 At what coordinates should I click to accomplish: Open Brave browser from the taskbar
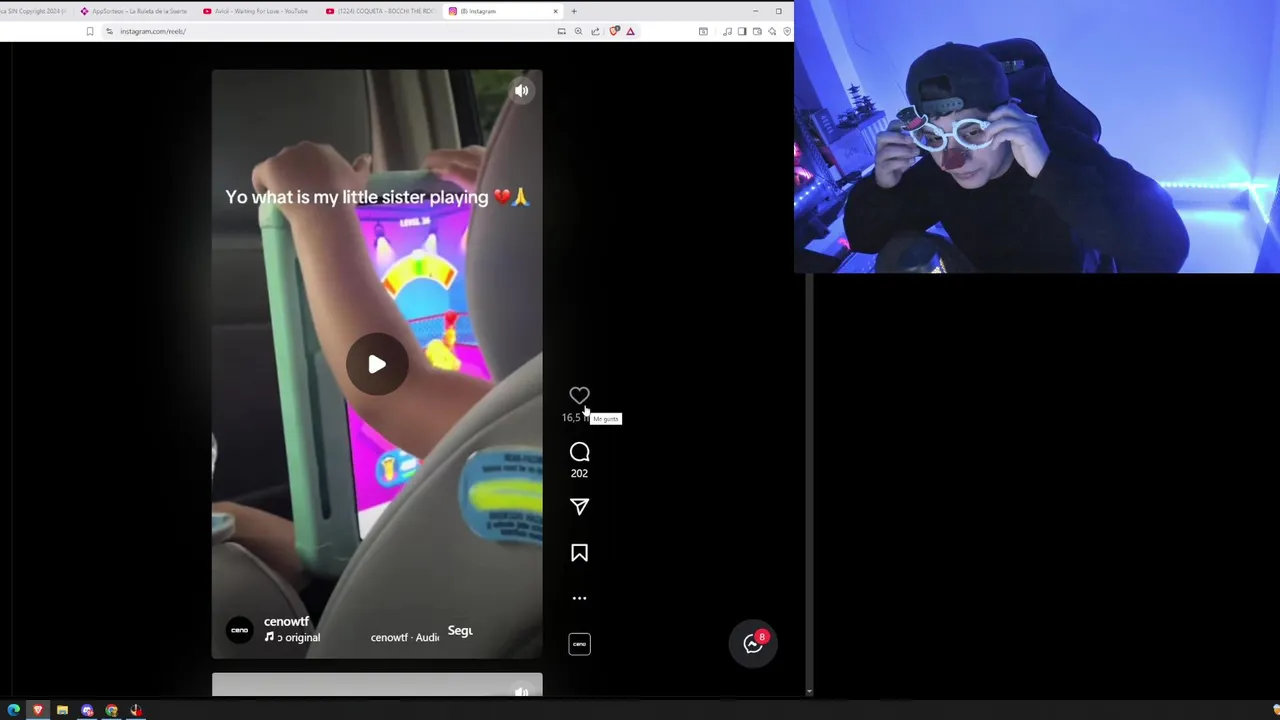pyautogui.click(x=38, y=710)
